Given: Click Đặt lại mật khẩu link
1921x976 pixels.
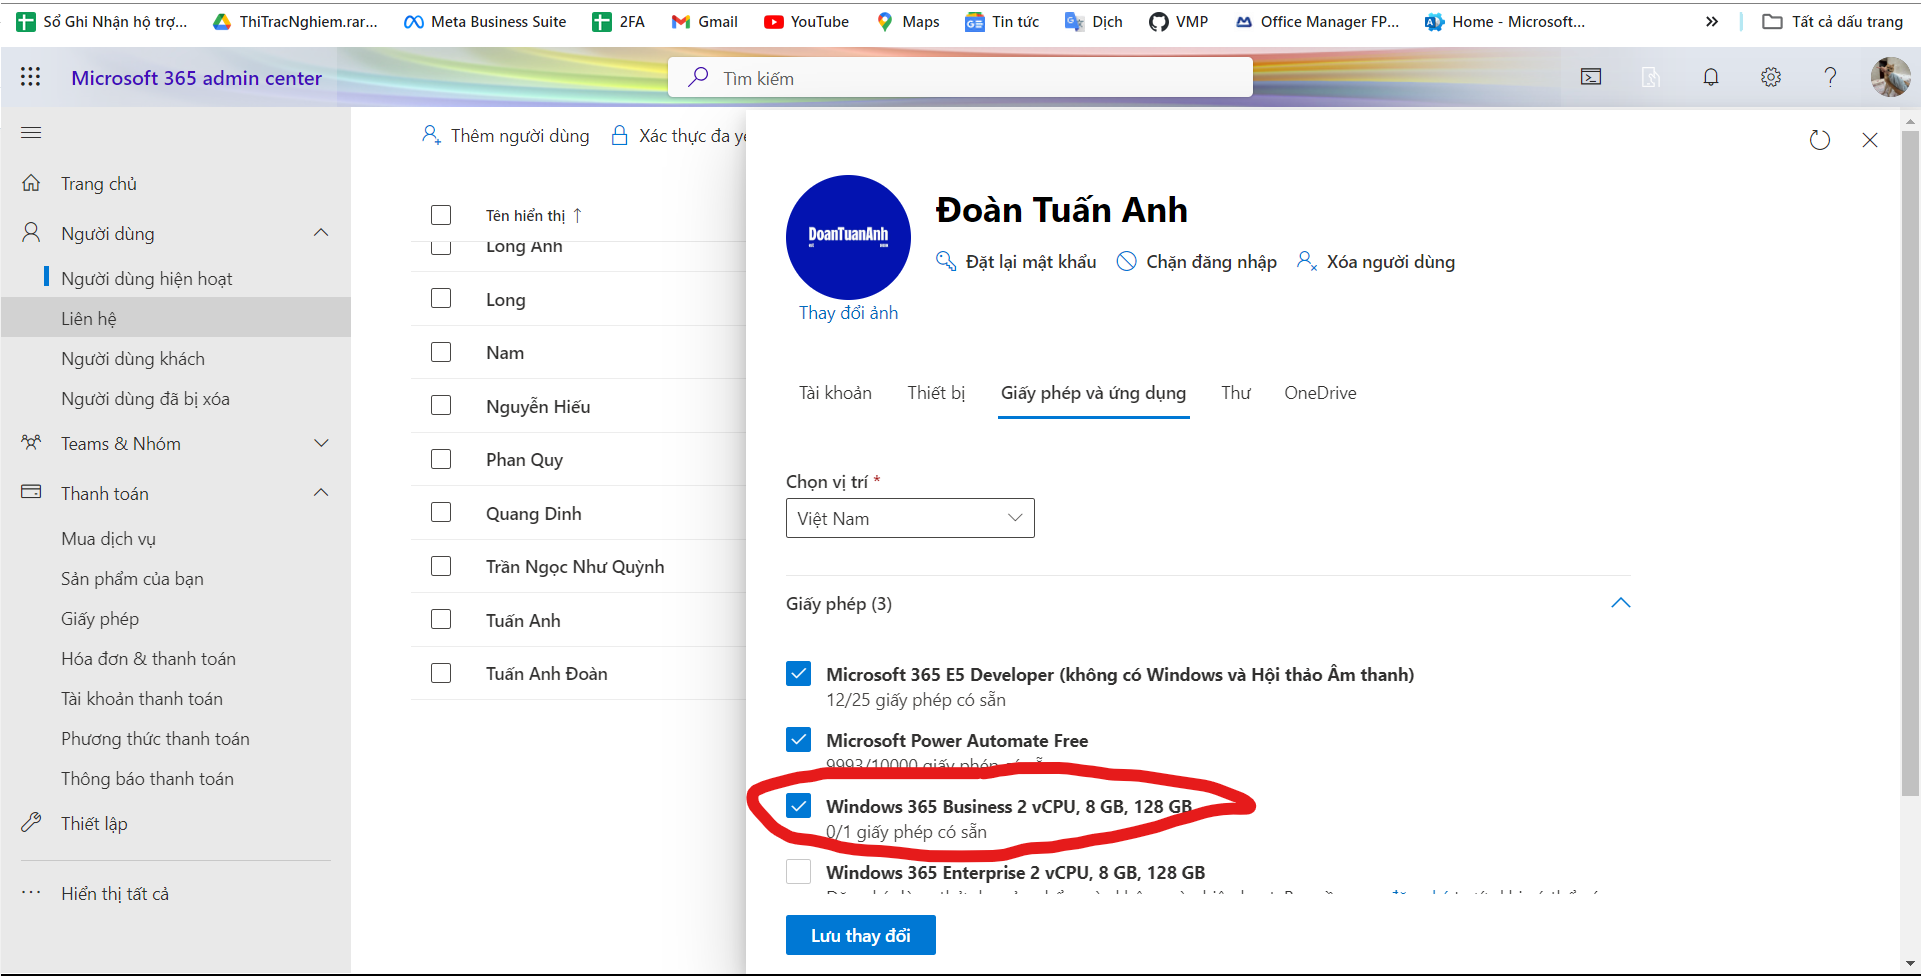Looking at the screenshot, I should pos(1030,262).
